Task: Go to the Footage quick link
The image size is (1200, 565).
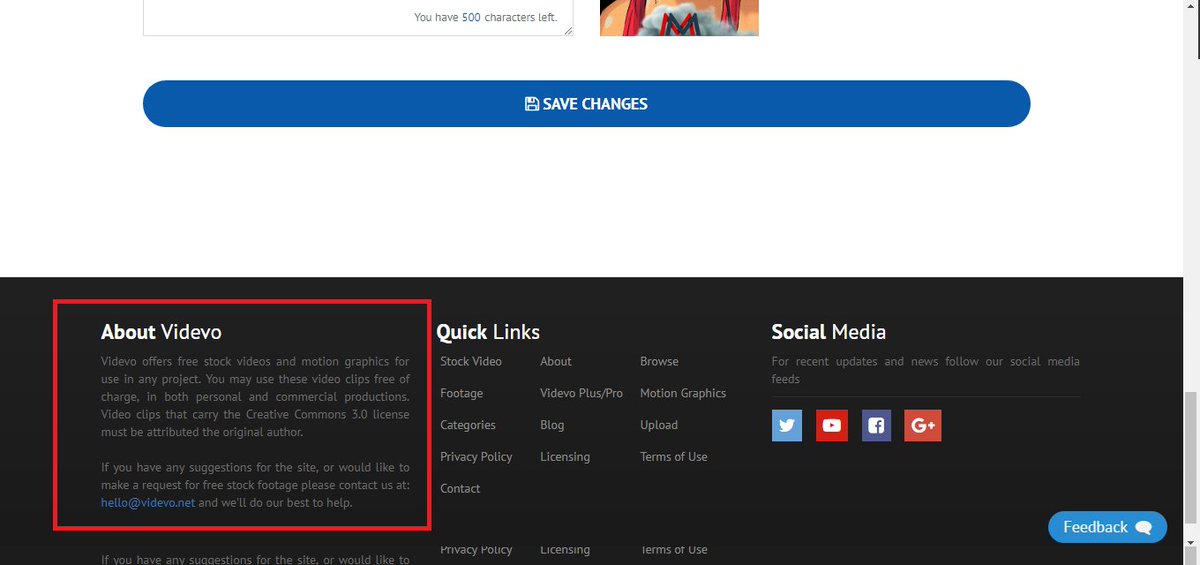Action: pos(461,393)
